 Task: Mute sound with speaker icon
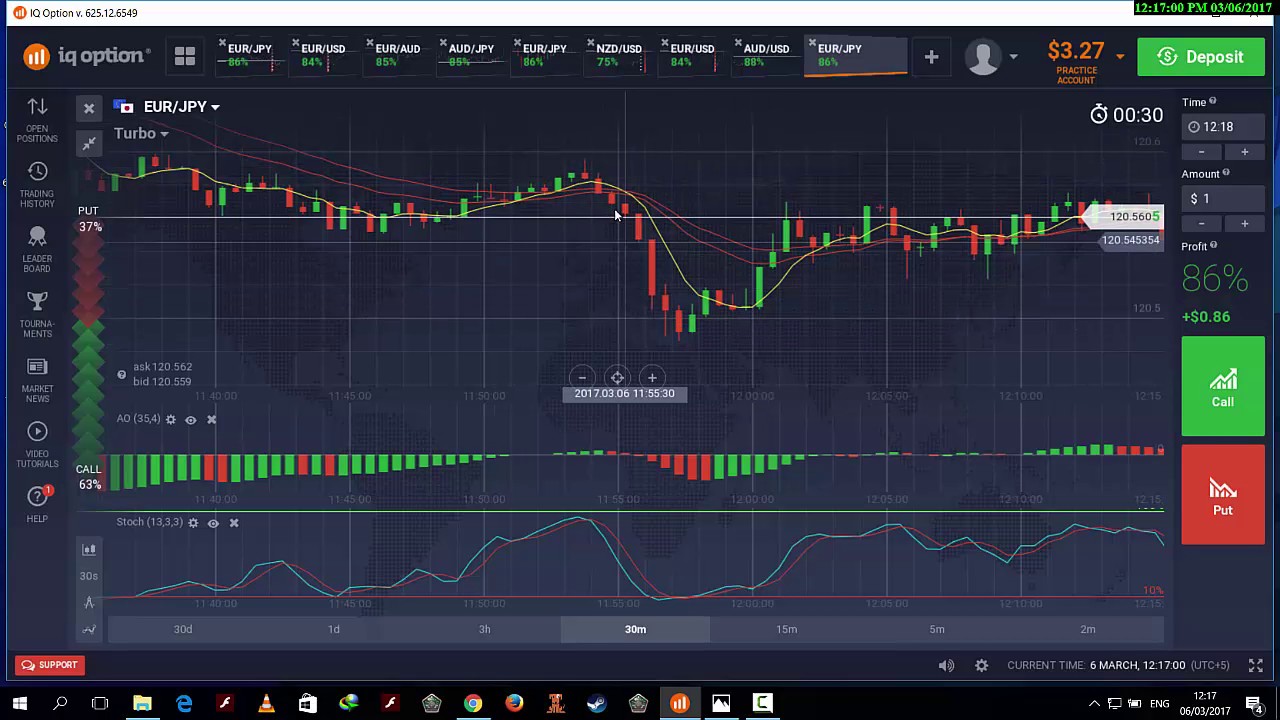[x=946, y=665]
